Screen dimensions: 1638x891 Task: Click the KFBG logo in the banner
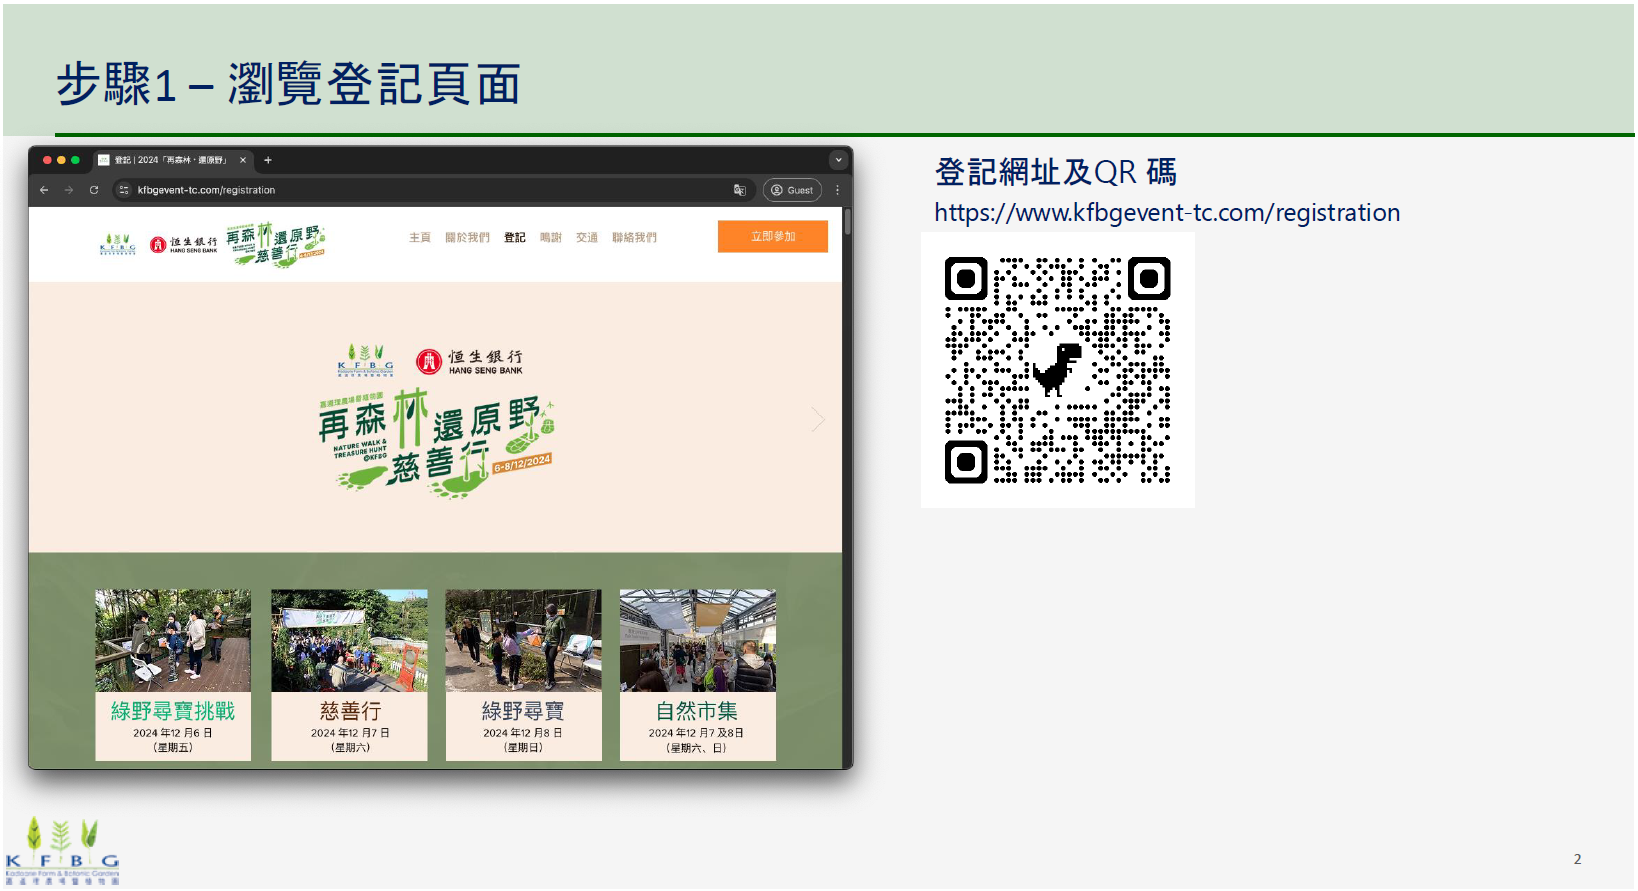coord(365,361)
